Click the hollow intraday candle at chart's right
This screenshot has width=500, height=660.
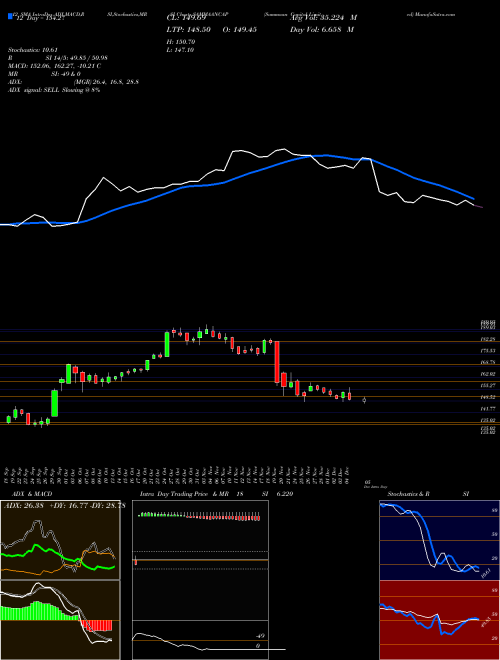coord(364,400)
